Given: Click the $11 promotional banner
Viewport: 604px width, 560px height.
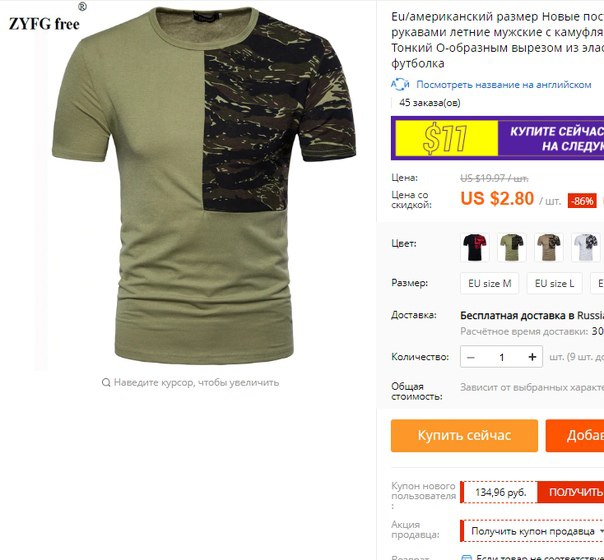Looking at the screenshot, I should click(497, 138).
